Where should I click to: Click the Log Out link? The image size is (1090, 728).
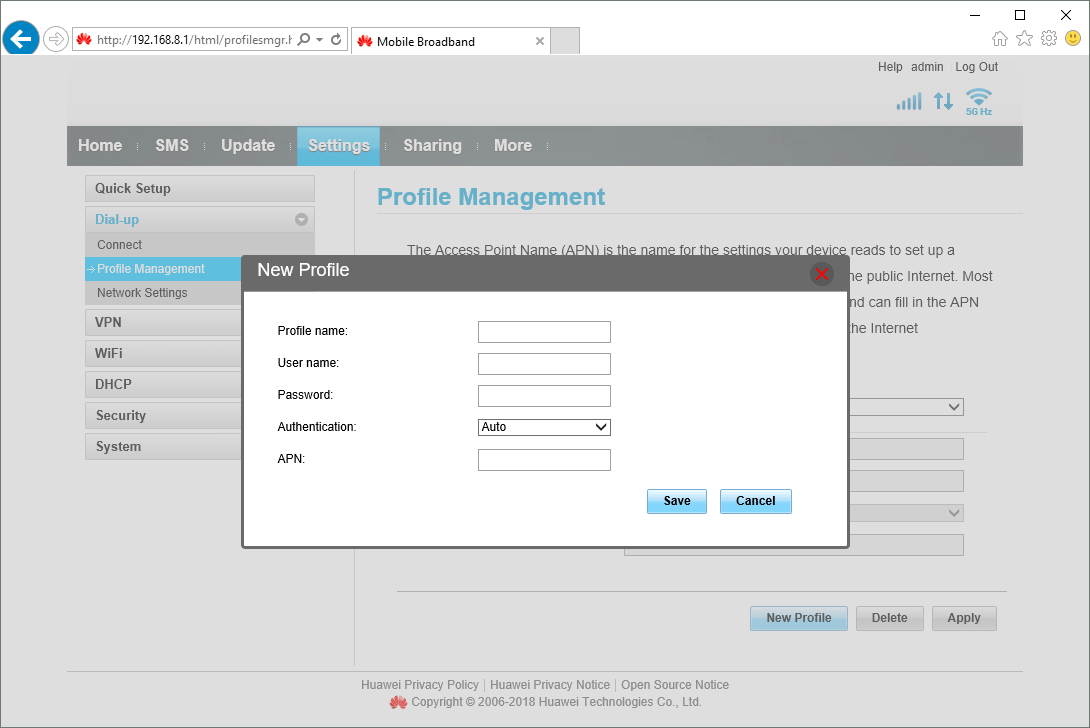[976, 67]
